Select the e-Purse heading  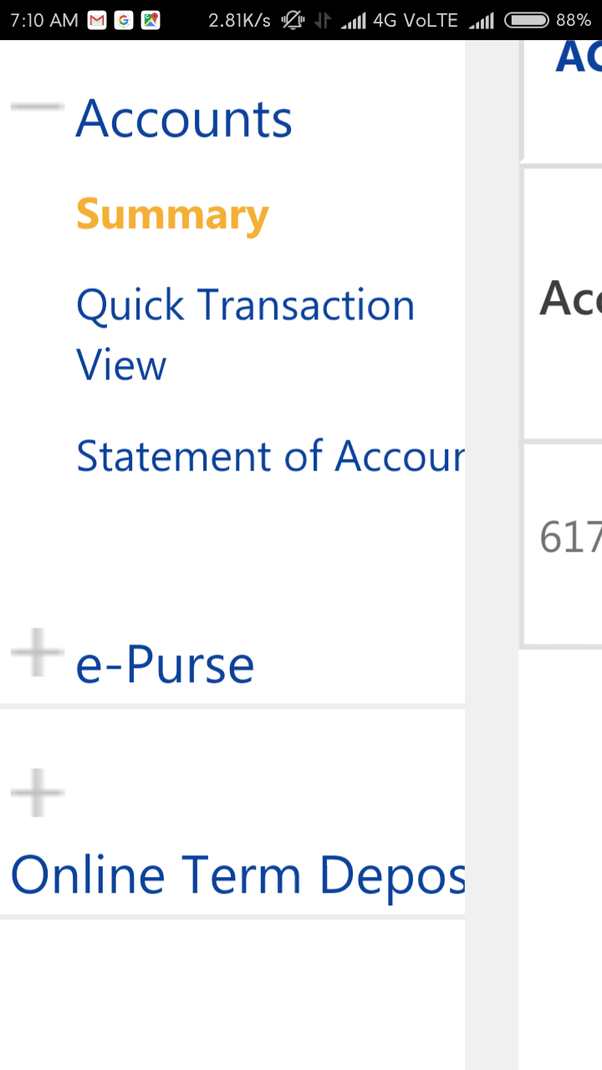pos(165,665)
